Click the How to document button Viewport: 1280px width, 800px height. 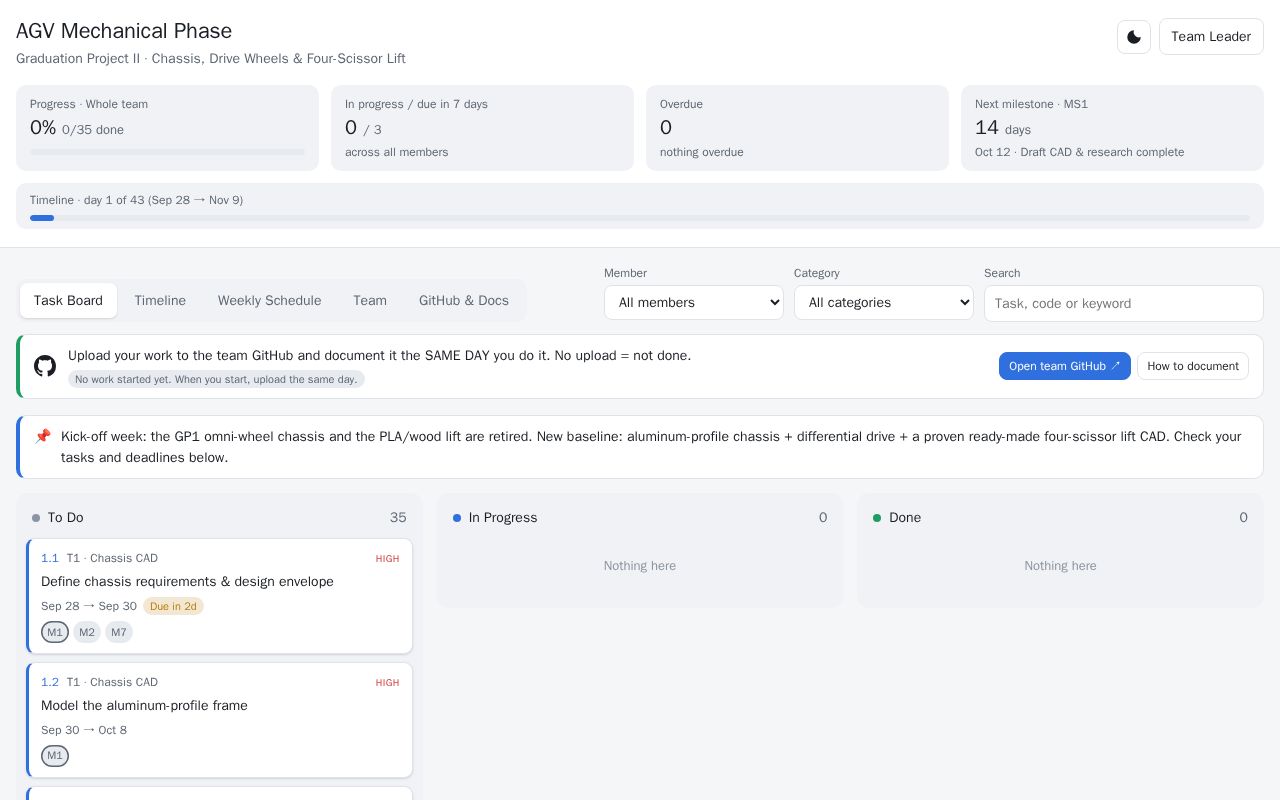point(1193,366)
